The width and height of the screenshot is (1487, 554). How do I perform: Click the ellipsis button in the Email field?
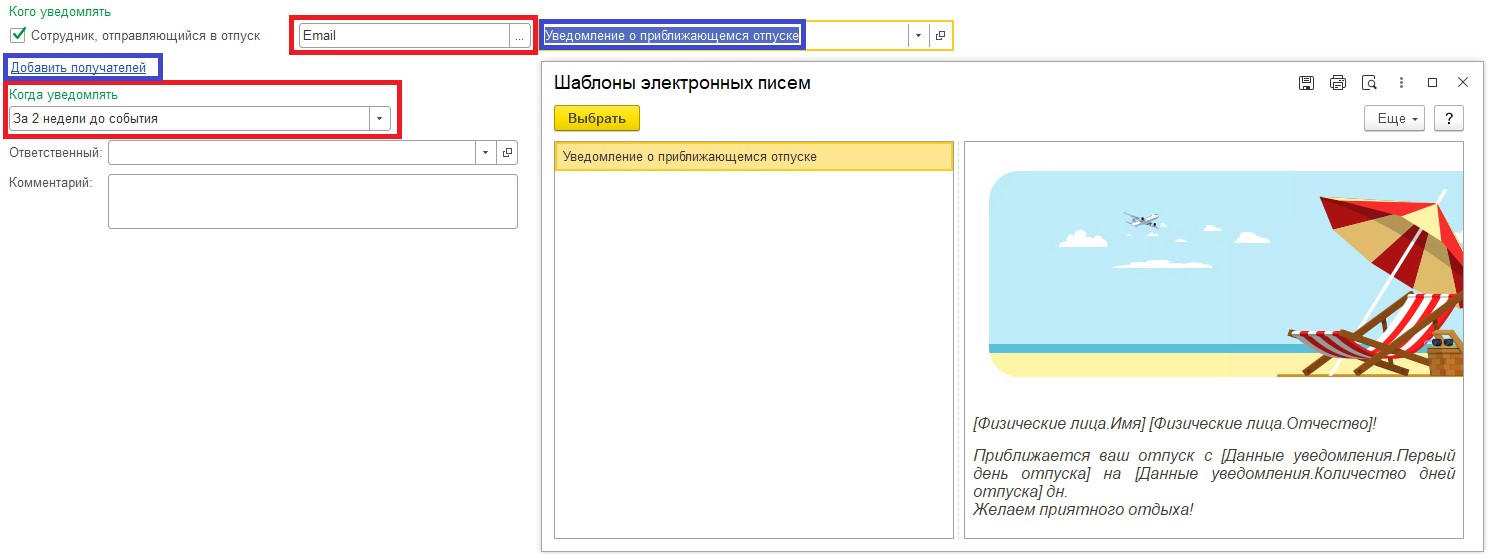tap(519, 36)
